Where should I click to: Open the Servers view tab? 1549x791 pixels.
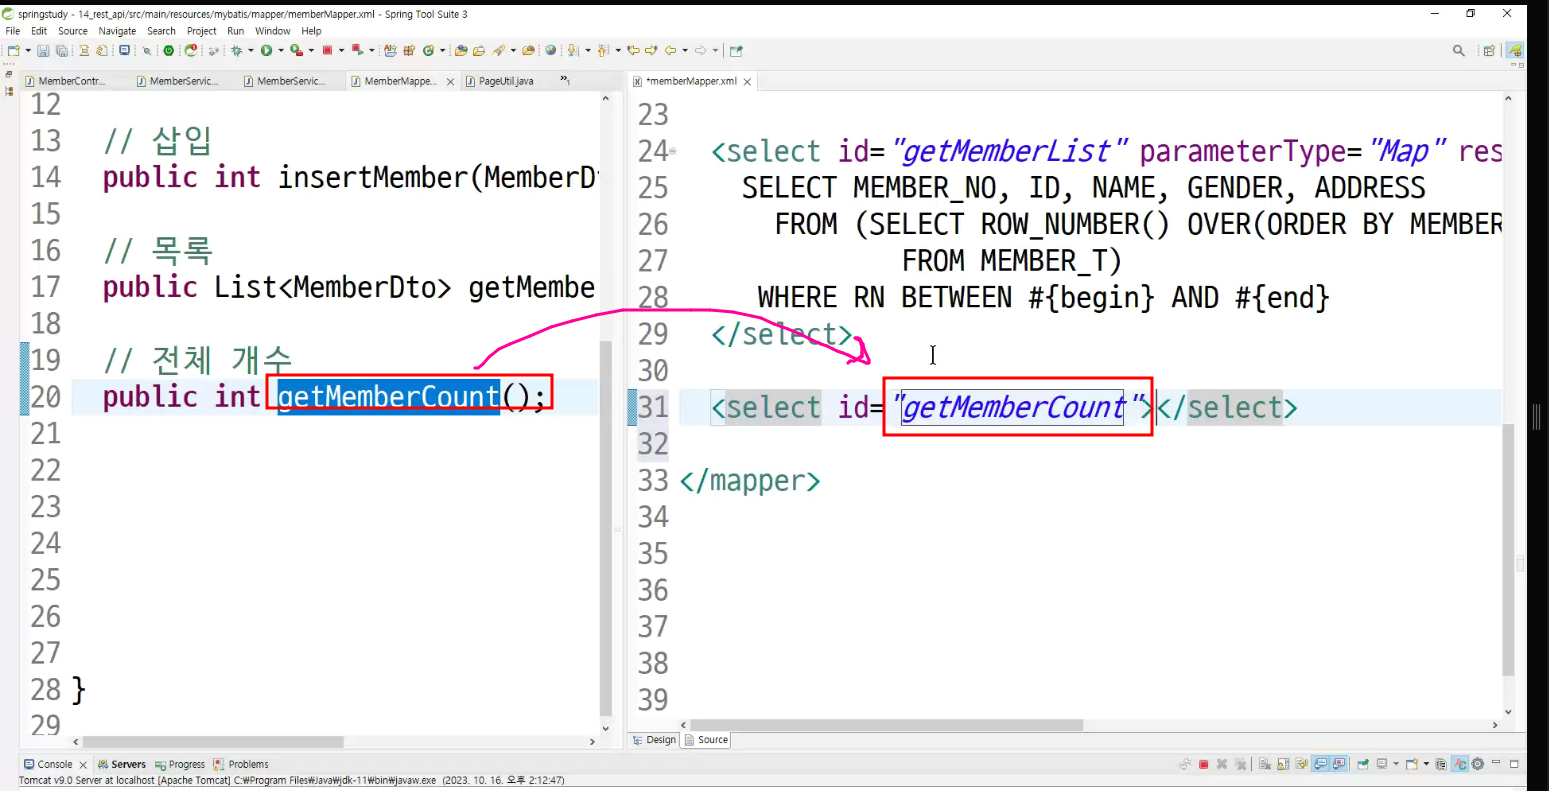(x=121, y=764)
